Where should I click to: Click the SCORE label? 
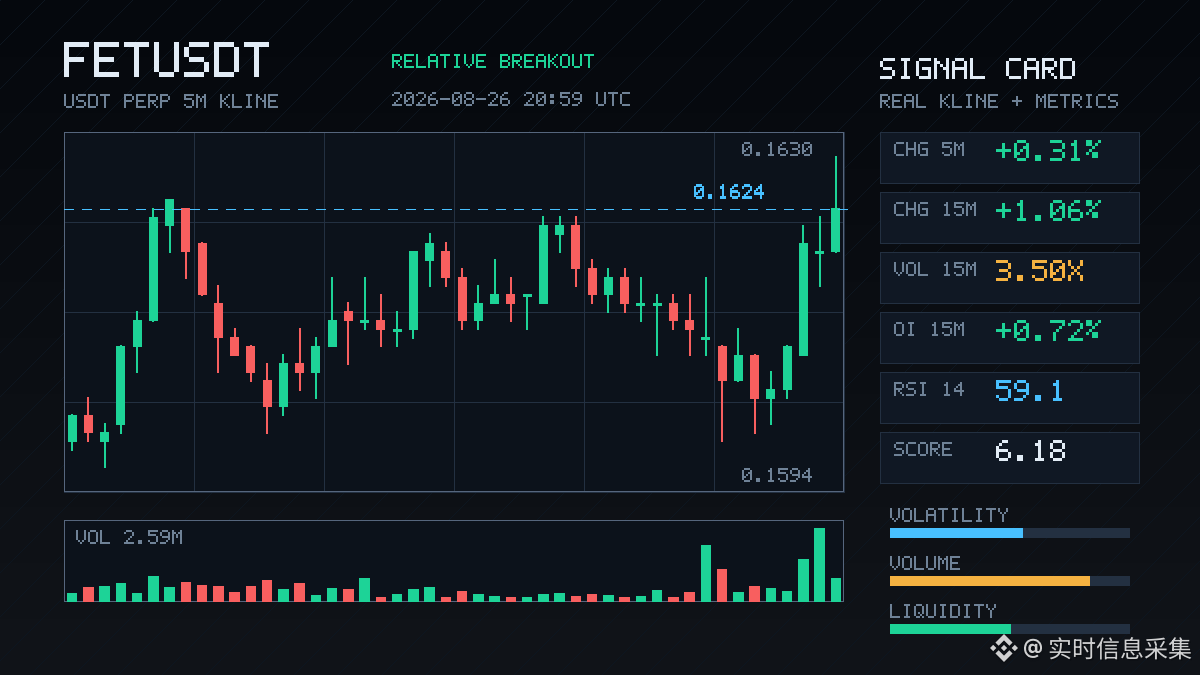pyautogui.click(x=923, y=449)
